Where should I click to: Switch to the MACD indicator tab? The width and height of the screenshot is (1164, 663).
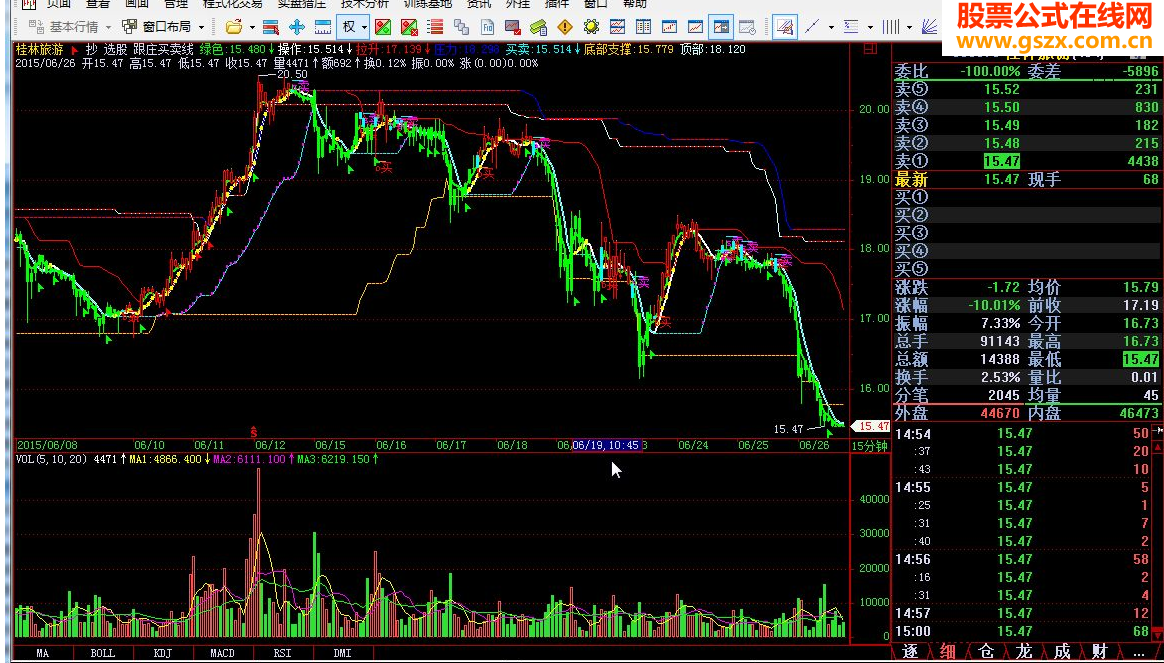pyautogui.click(x=222, y=653)
